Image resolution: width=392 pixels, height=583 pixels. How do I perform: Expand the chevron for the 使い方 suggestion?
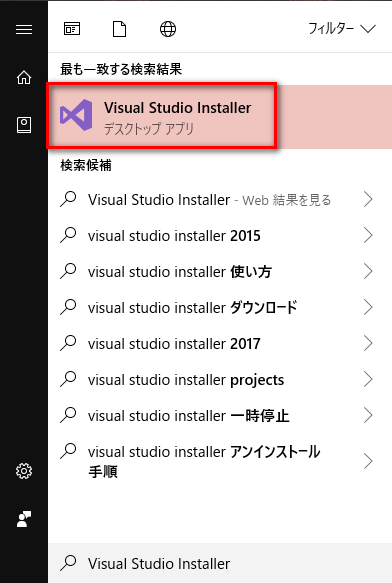coord(368,272)
